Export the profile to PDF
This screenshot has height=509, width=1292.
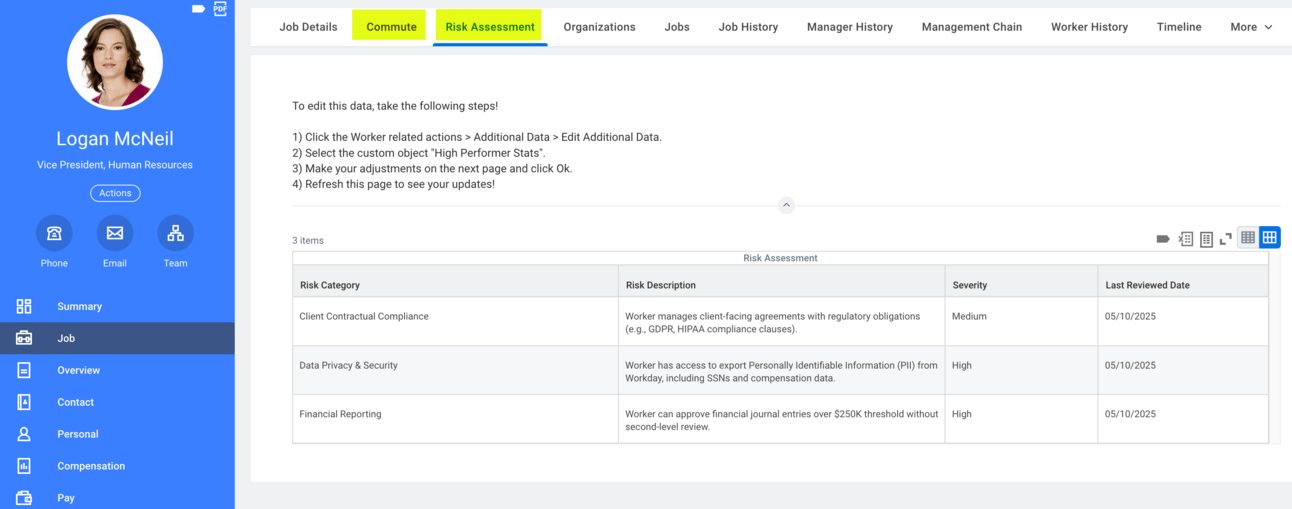pos(220,9)
